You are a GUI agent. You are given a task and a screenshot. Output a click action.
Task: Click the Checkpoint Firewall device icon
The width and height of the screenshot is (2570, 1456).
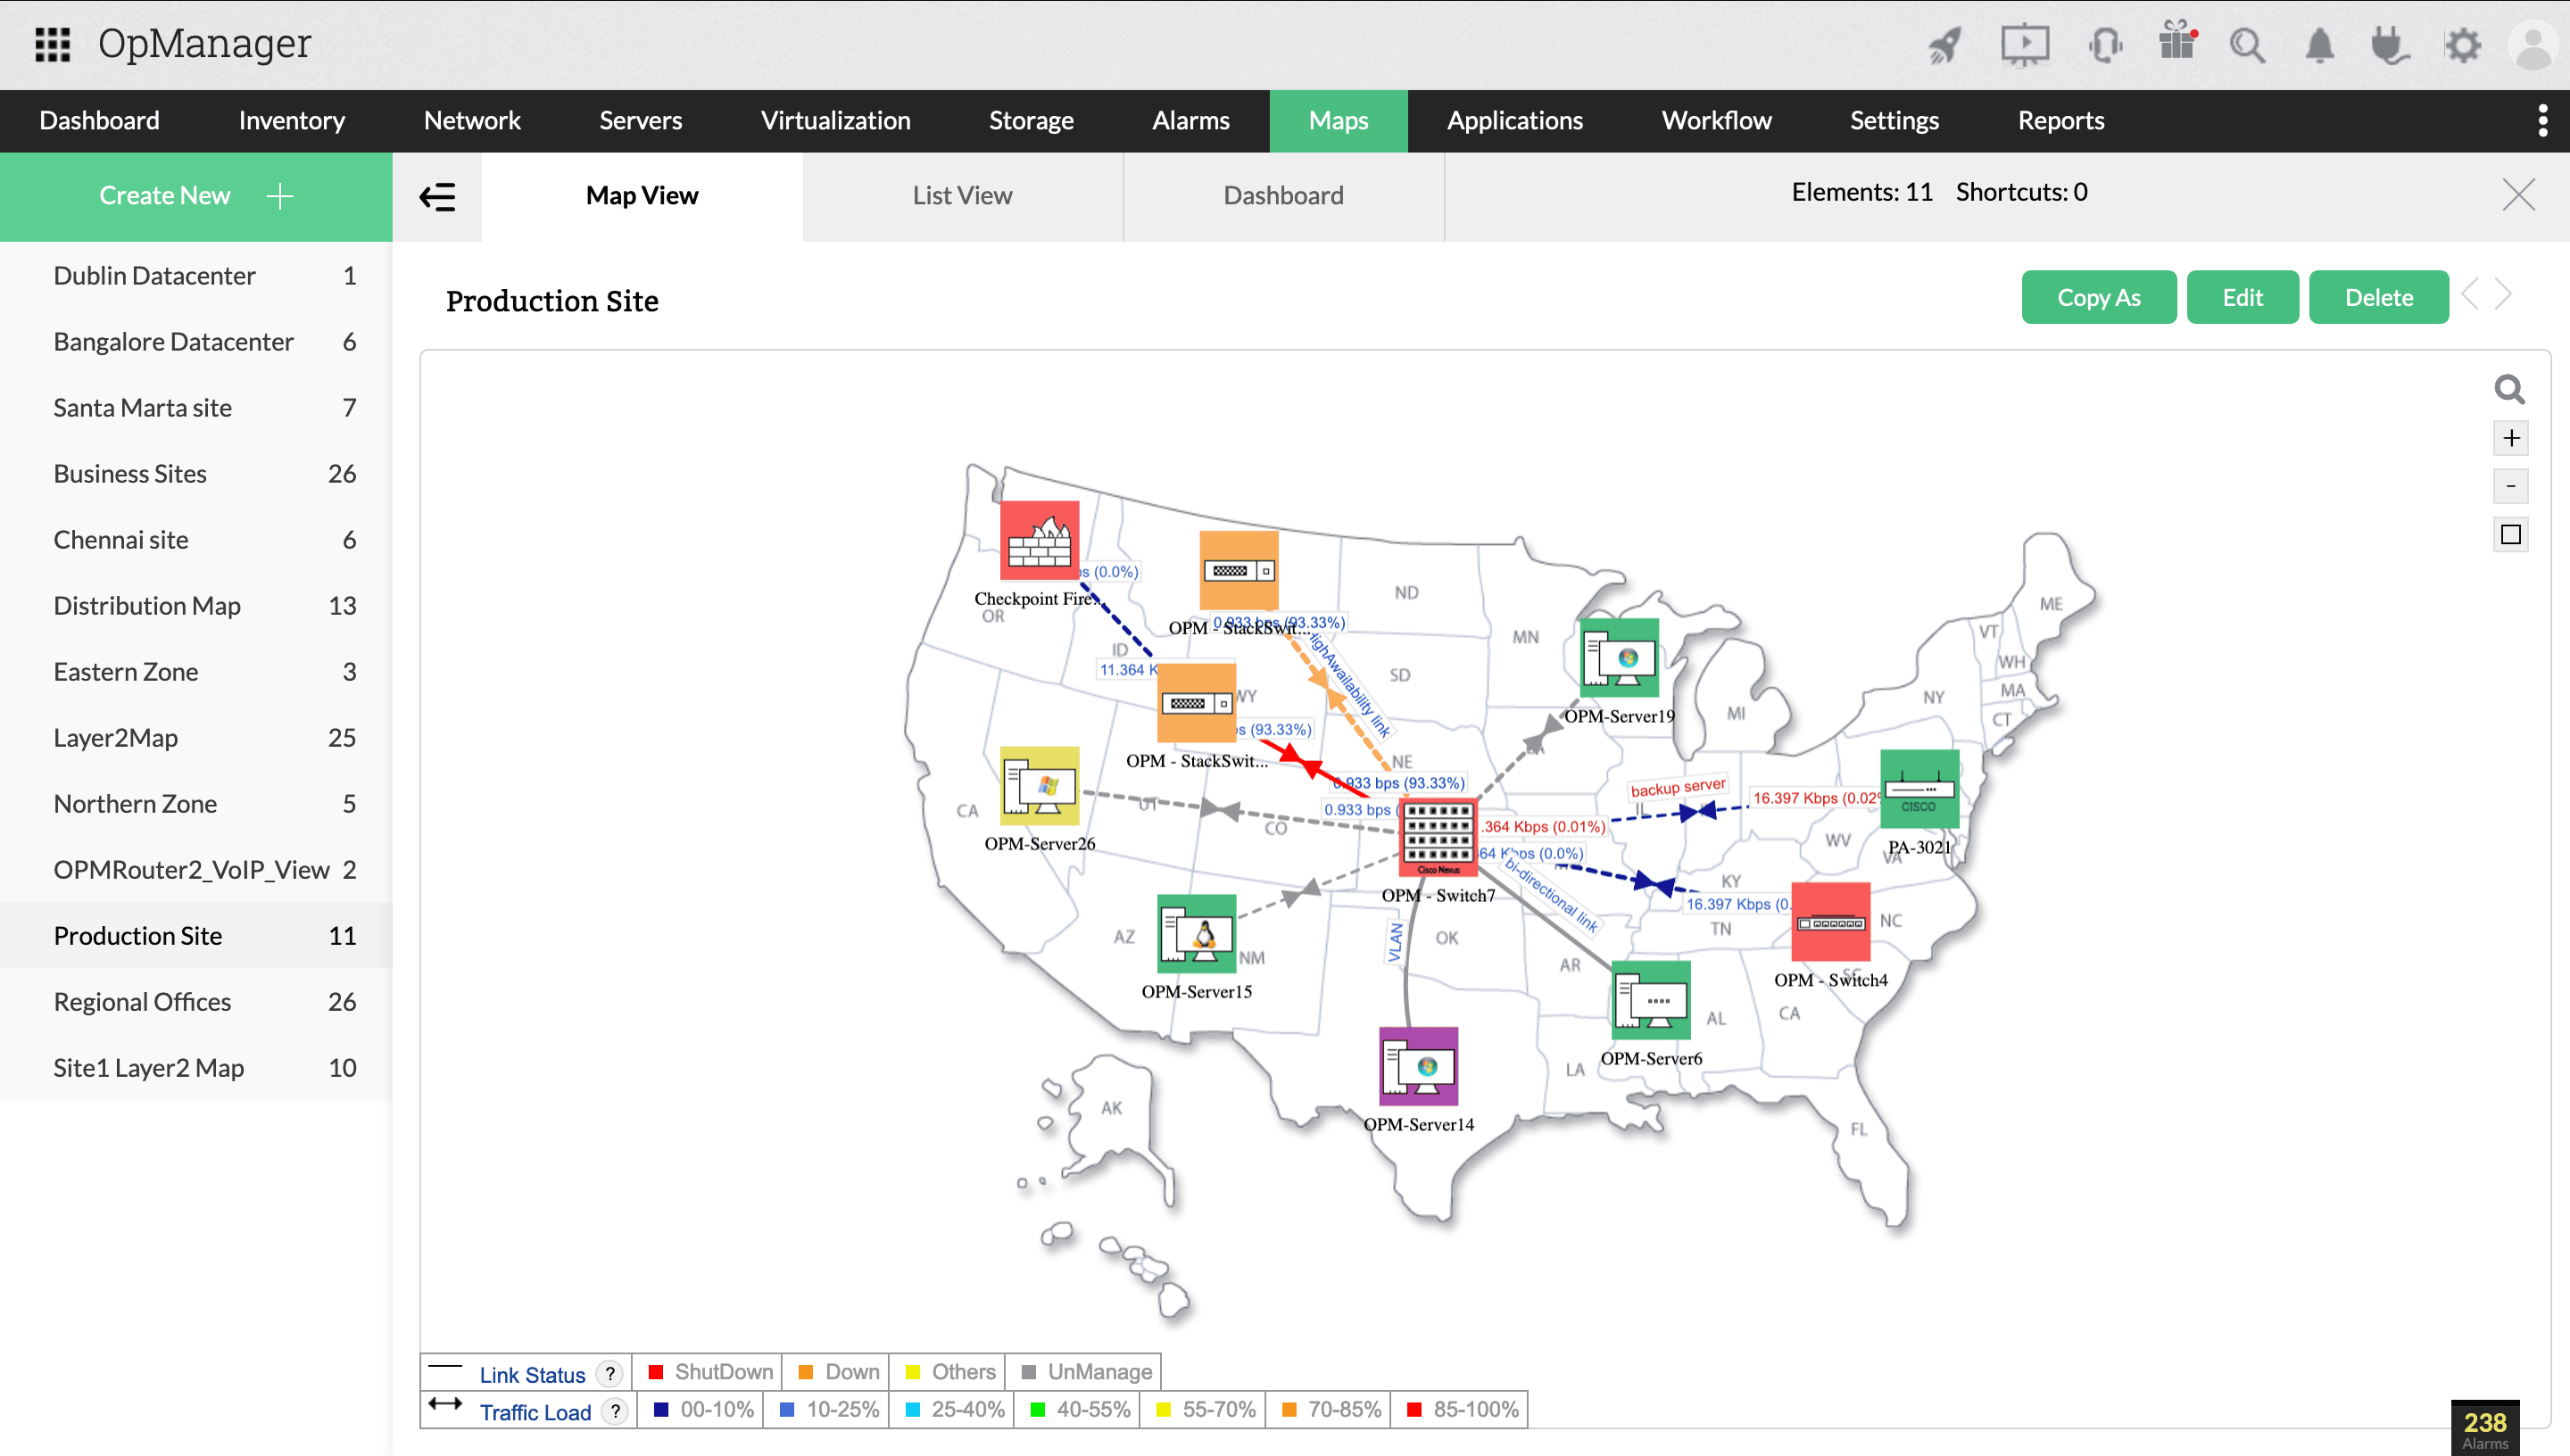[1039, 540]
